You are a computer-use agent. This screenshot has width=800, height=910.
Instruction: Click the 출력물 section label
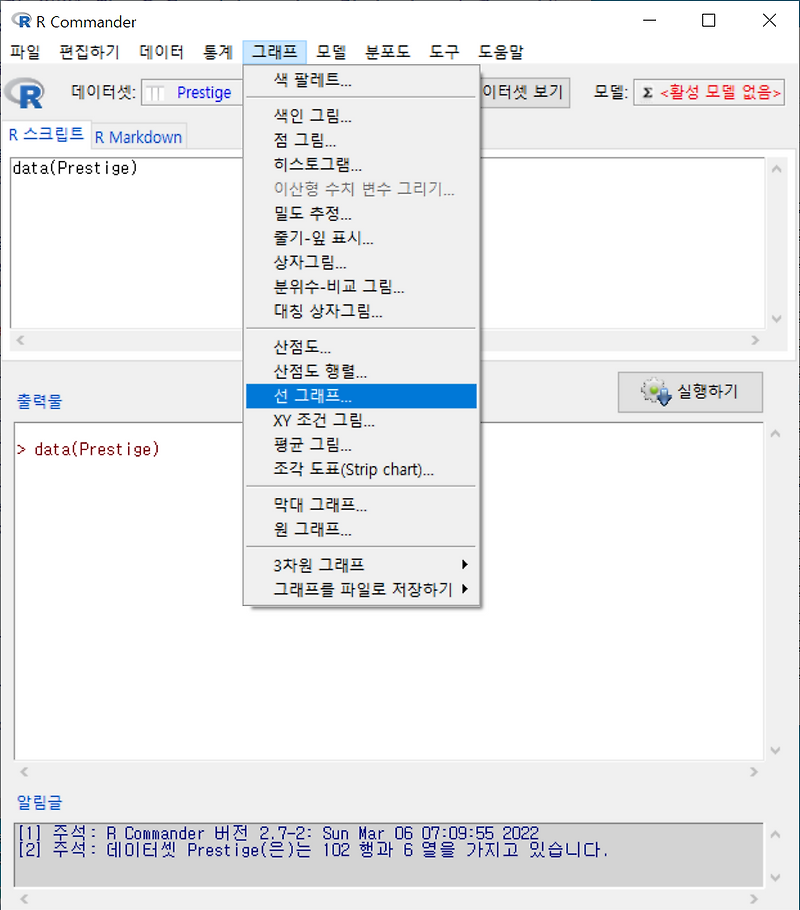pyautogui.click(x=39, y=401)
